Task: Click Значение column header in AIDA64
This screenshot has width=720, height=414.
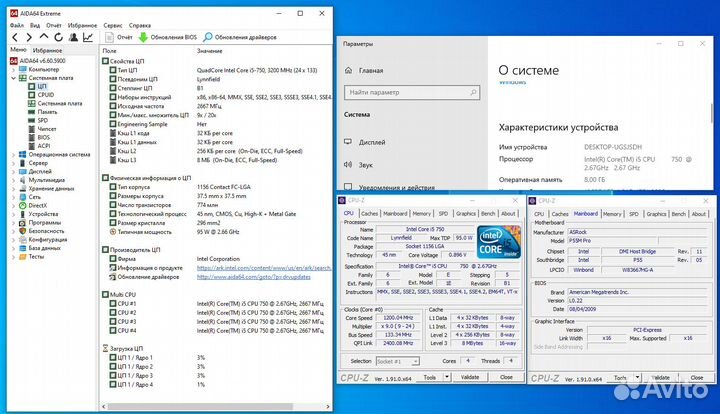Action: click(210, 50)
